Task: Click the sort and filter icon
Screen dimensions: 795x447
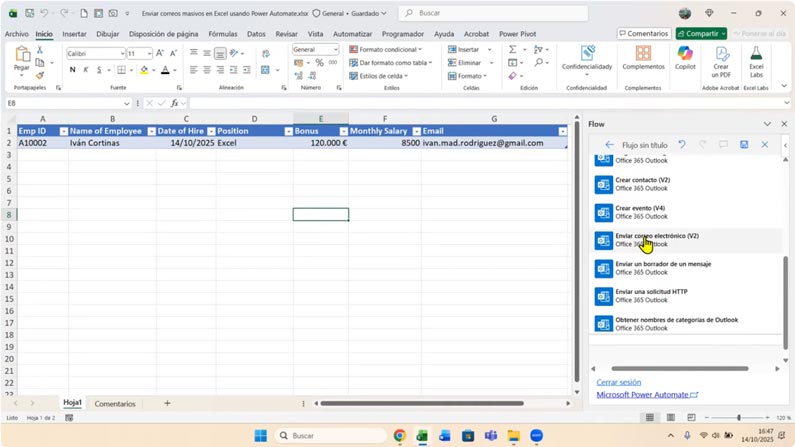Action: (x=538, y=49)
